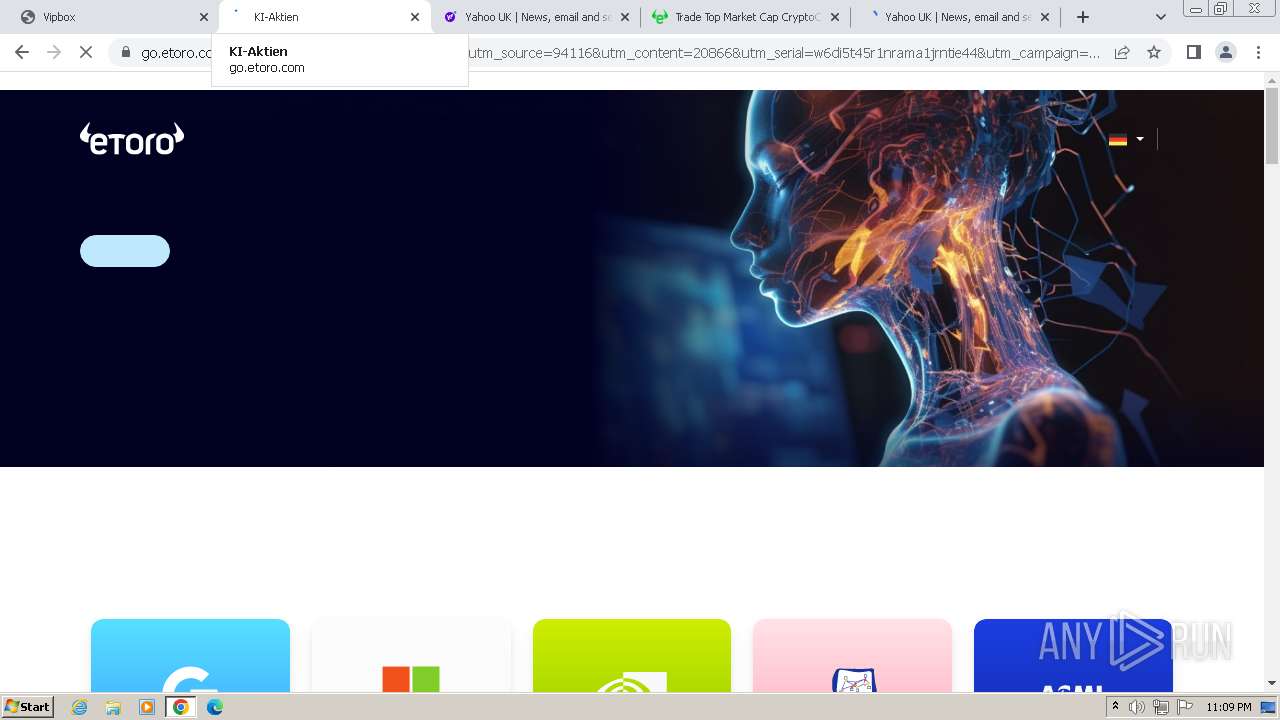Click the eToro logo
Image resolution: width=1280 pixels, height=720 pixels.
click(x=132, y=139)
